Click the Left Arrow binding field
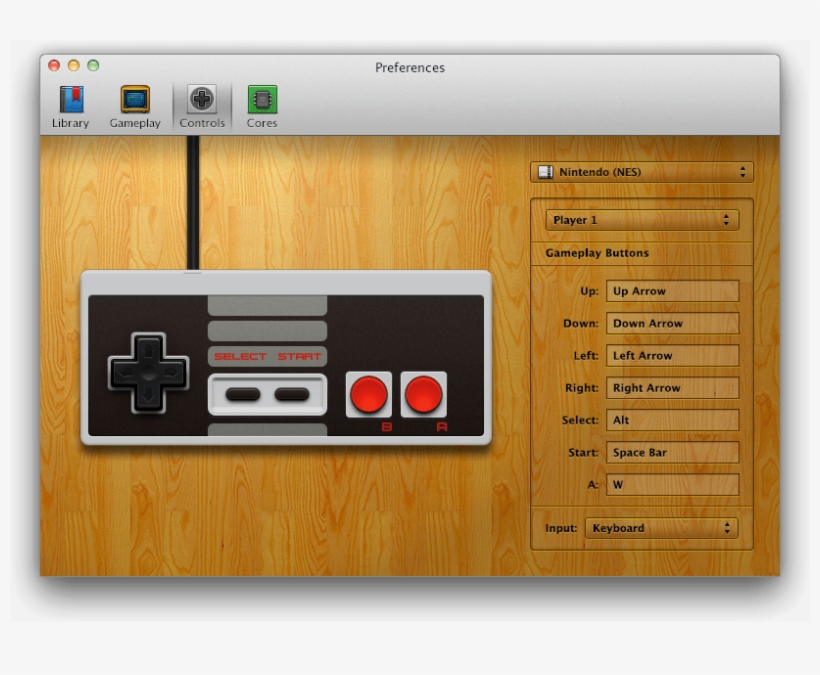The width and height of the screenshot is (820, 675). coord(672,355)
